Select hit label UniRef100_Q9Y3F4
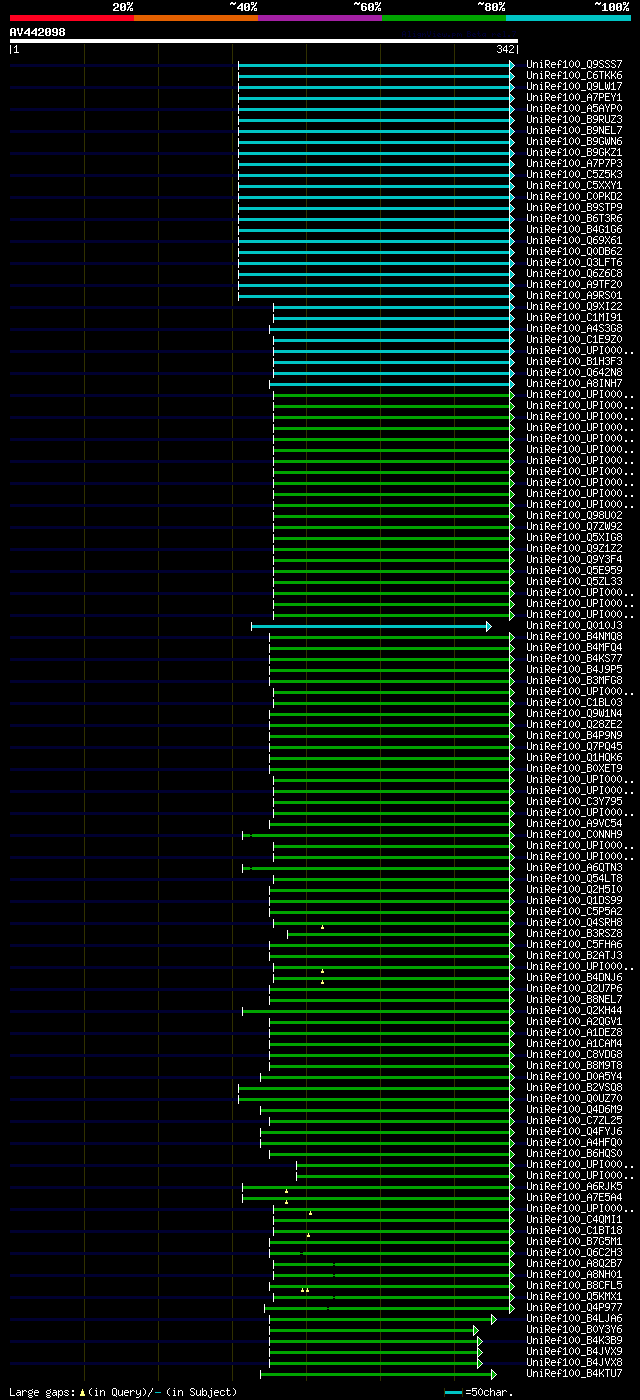The height and width of the screenshot is (1400, 640). pos(574,559)
